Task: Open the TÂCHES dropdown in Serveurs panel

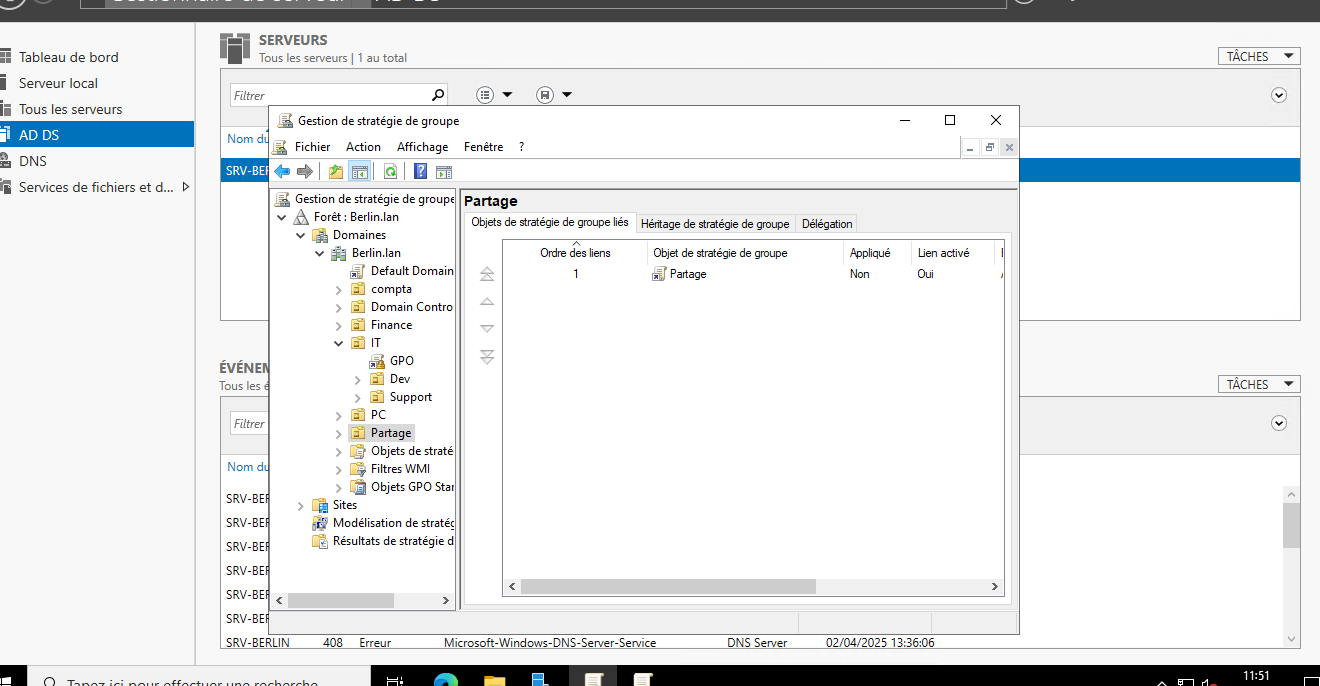Action: [1258, 57]
